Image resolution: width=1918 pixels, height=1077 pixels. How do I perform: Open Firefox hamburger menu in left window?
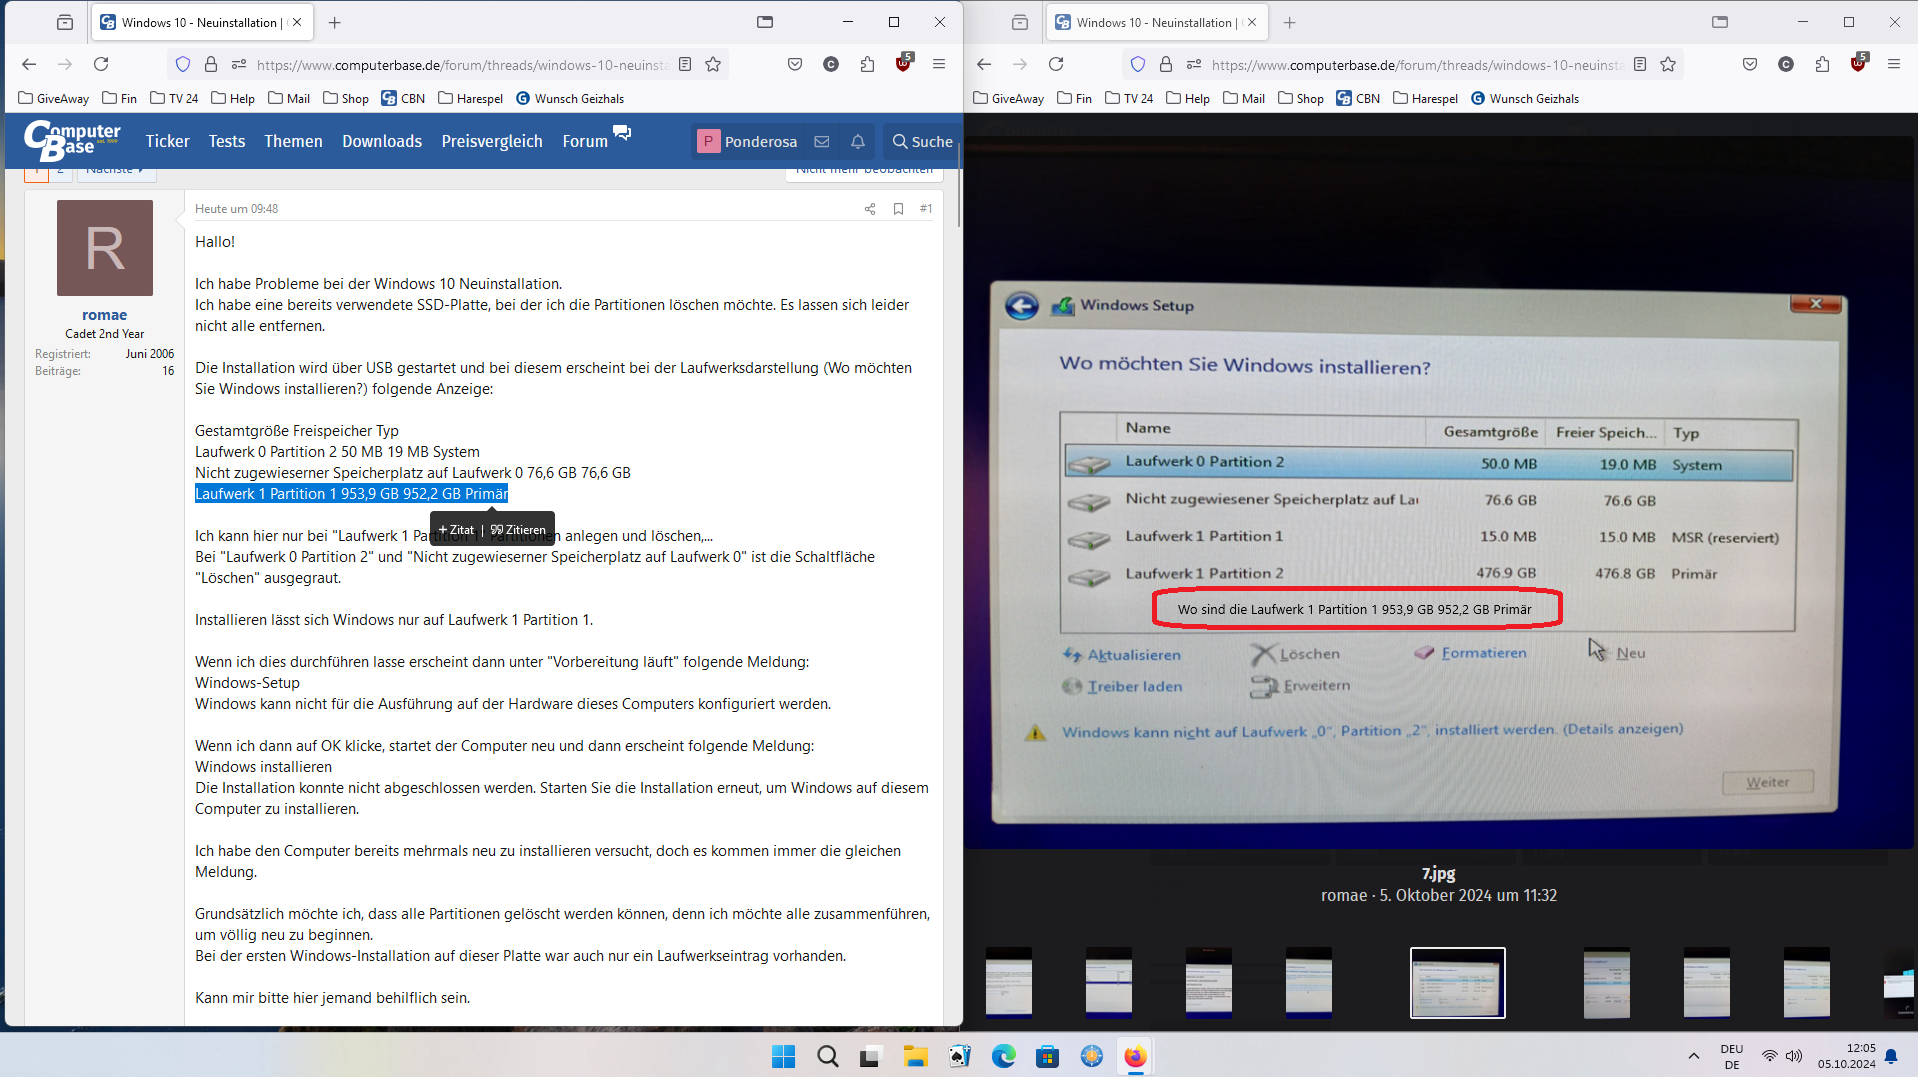[x=939, y=64]
